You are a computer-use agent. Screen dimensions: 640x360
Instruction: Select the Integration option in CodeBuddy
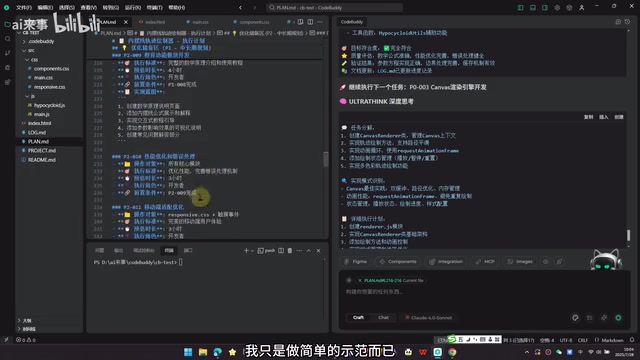pos(446,261)
